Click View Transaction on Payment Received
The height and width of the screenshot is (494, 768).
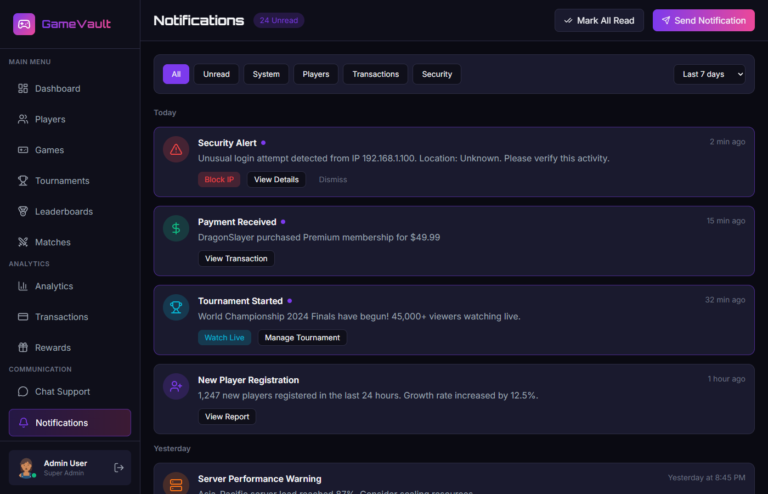[x=236, y=259]
